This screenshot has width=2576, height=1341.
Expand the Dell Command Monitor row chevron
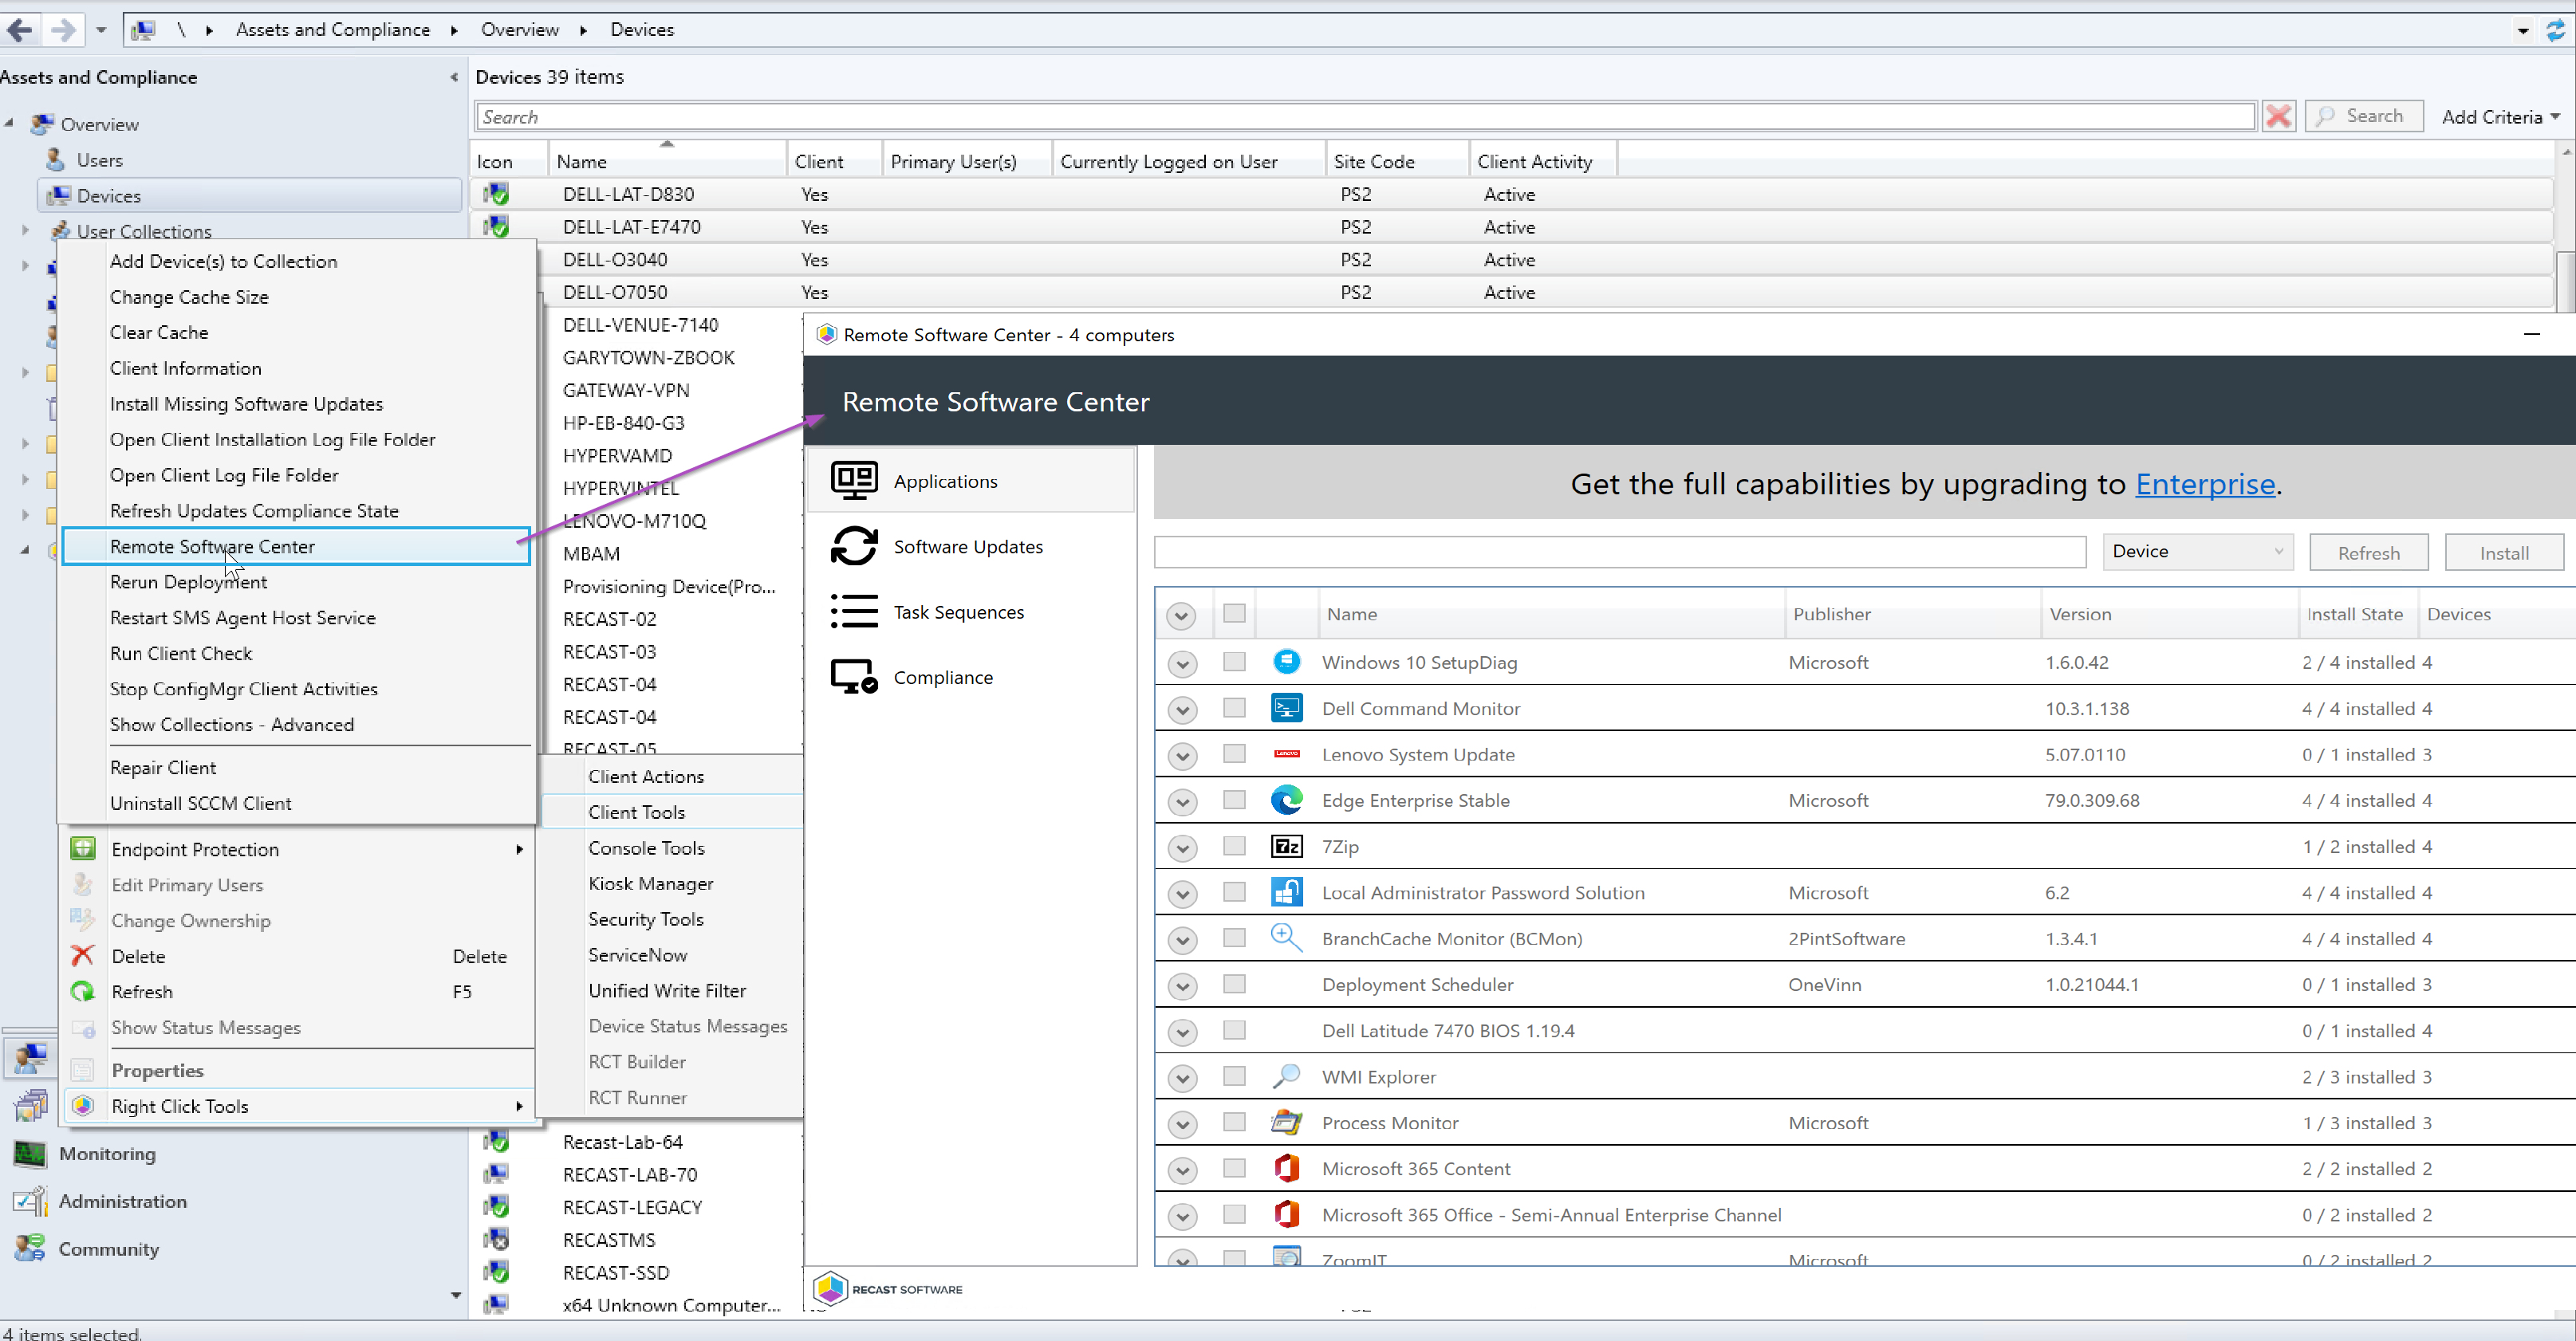point(1182,709)
